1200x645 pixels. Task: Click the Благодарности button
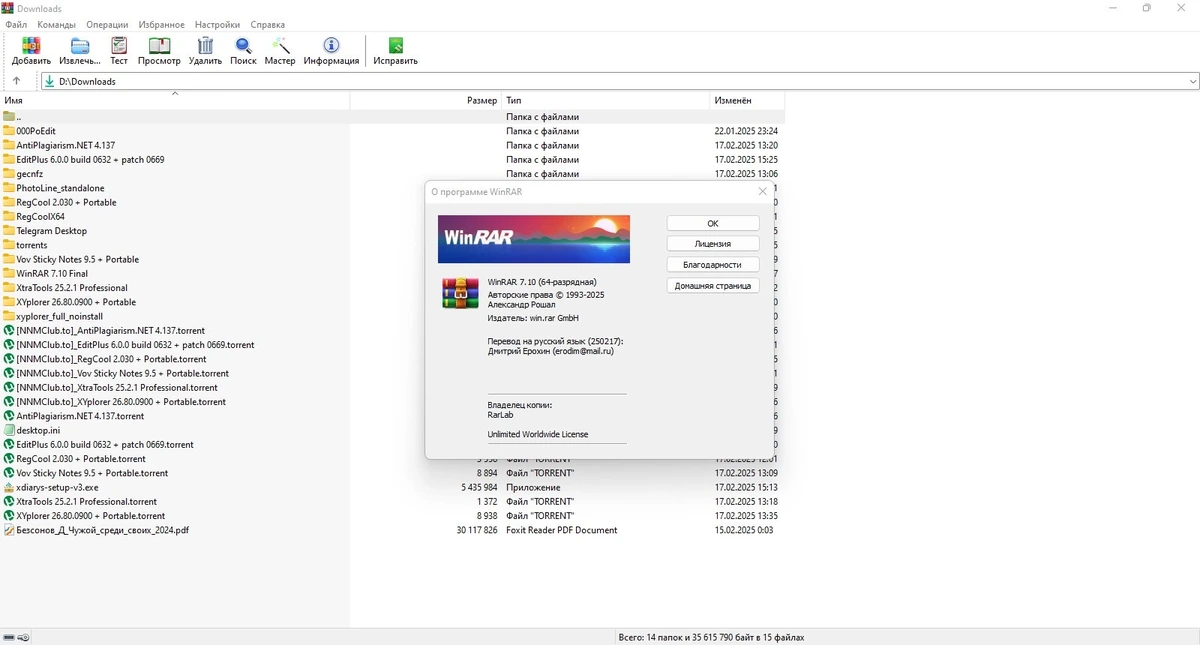[x=713, y=265]
